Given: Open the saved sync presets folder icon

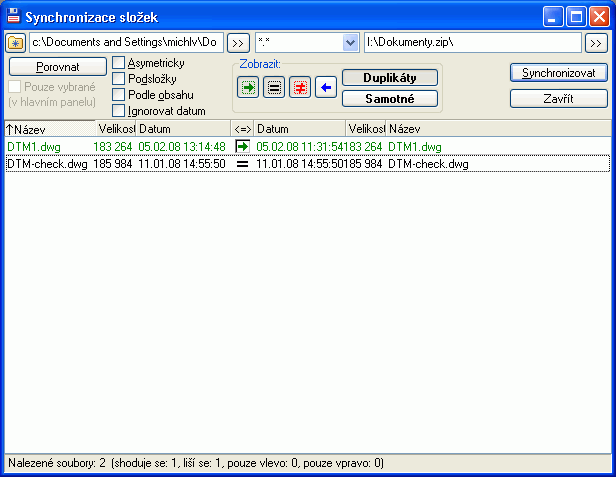Looking at the screenshot, I should point(15,42).
